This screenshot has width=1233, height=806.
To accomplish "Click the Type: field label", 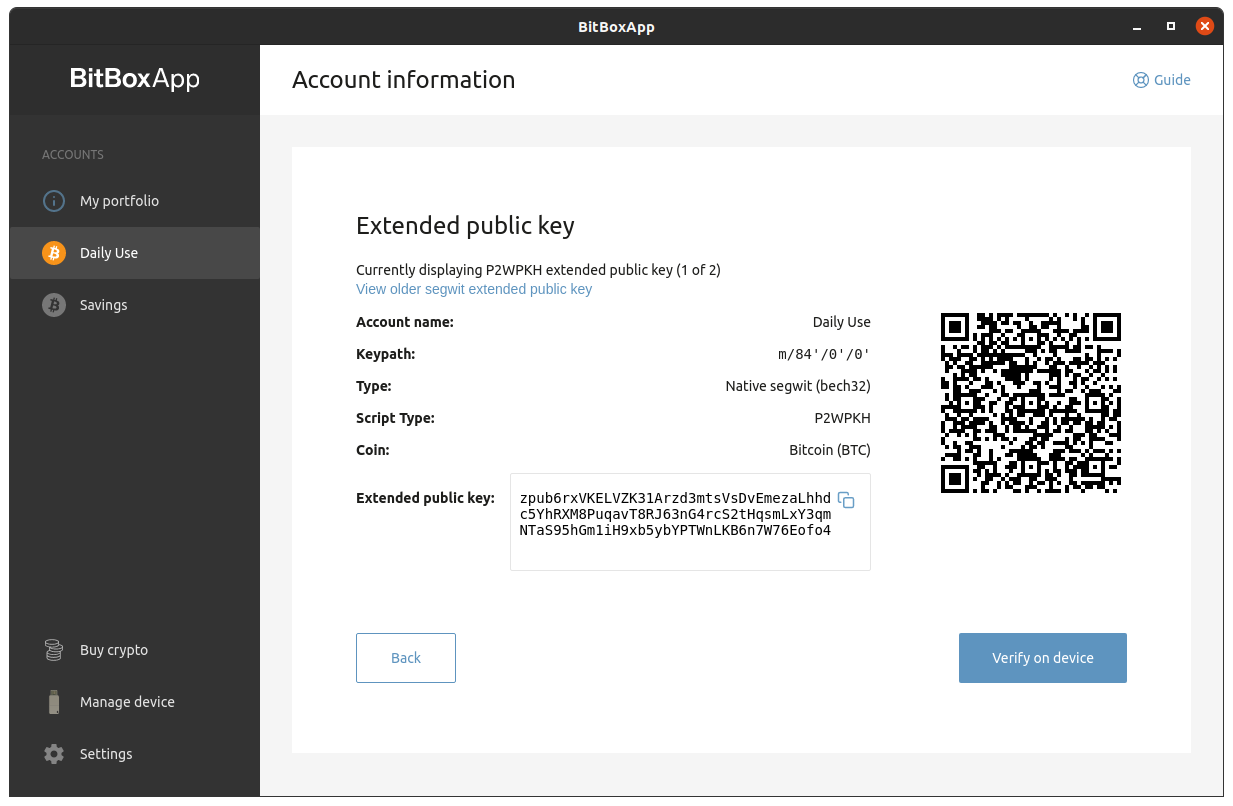I will (x=374, y=386).
